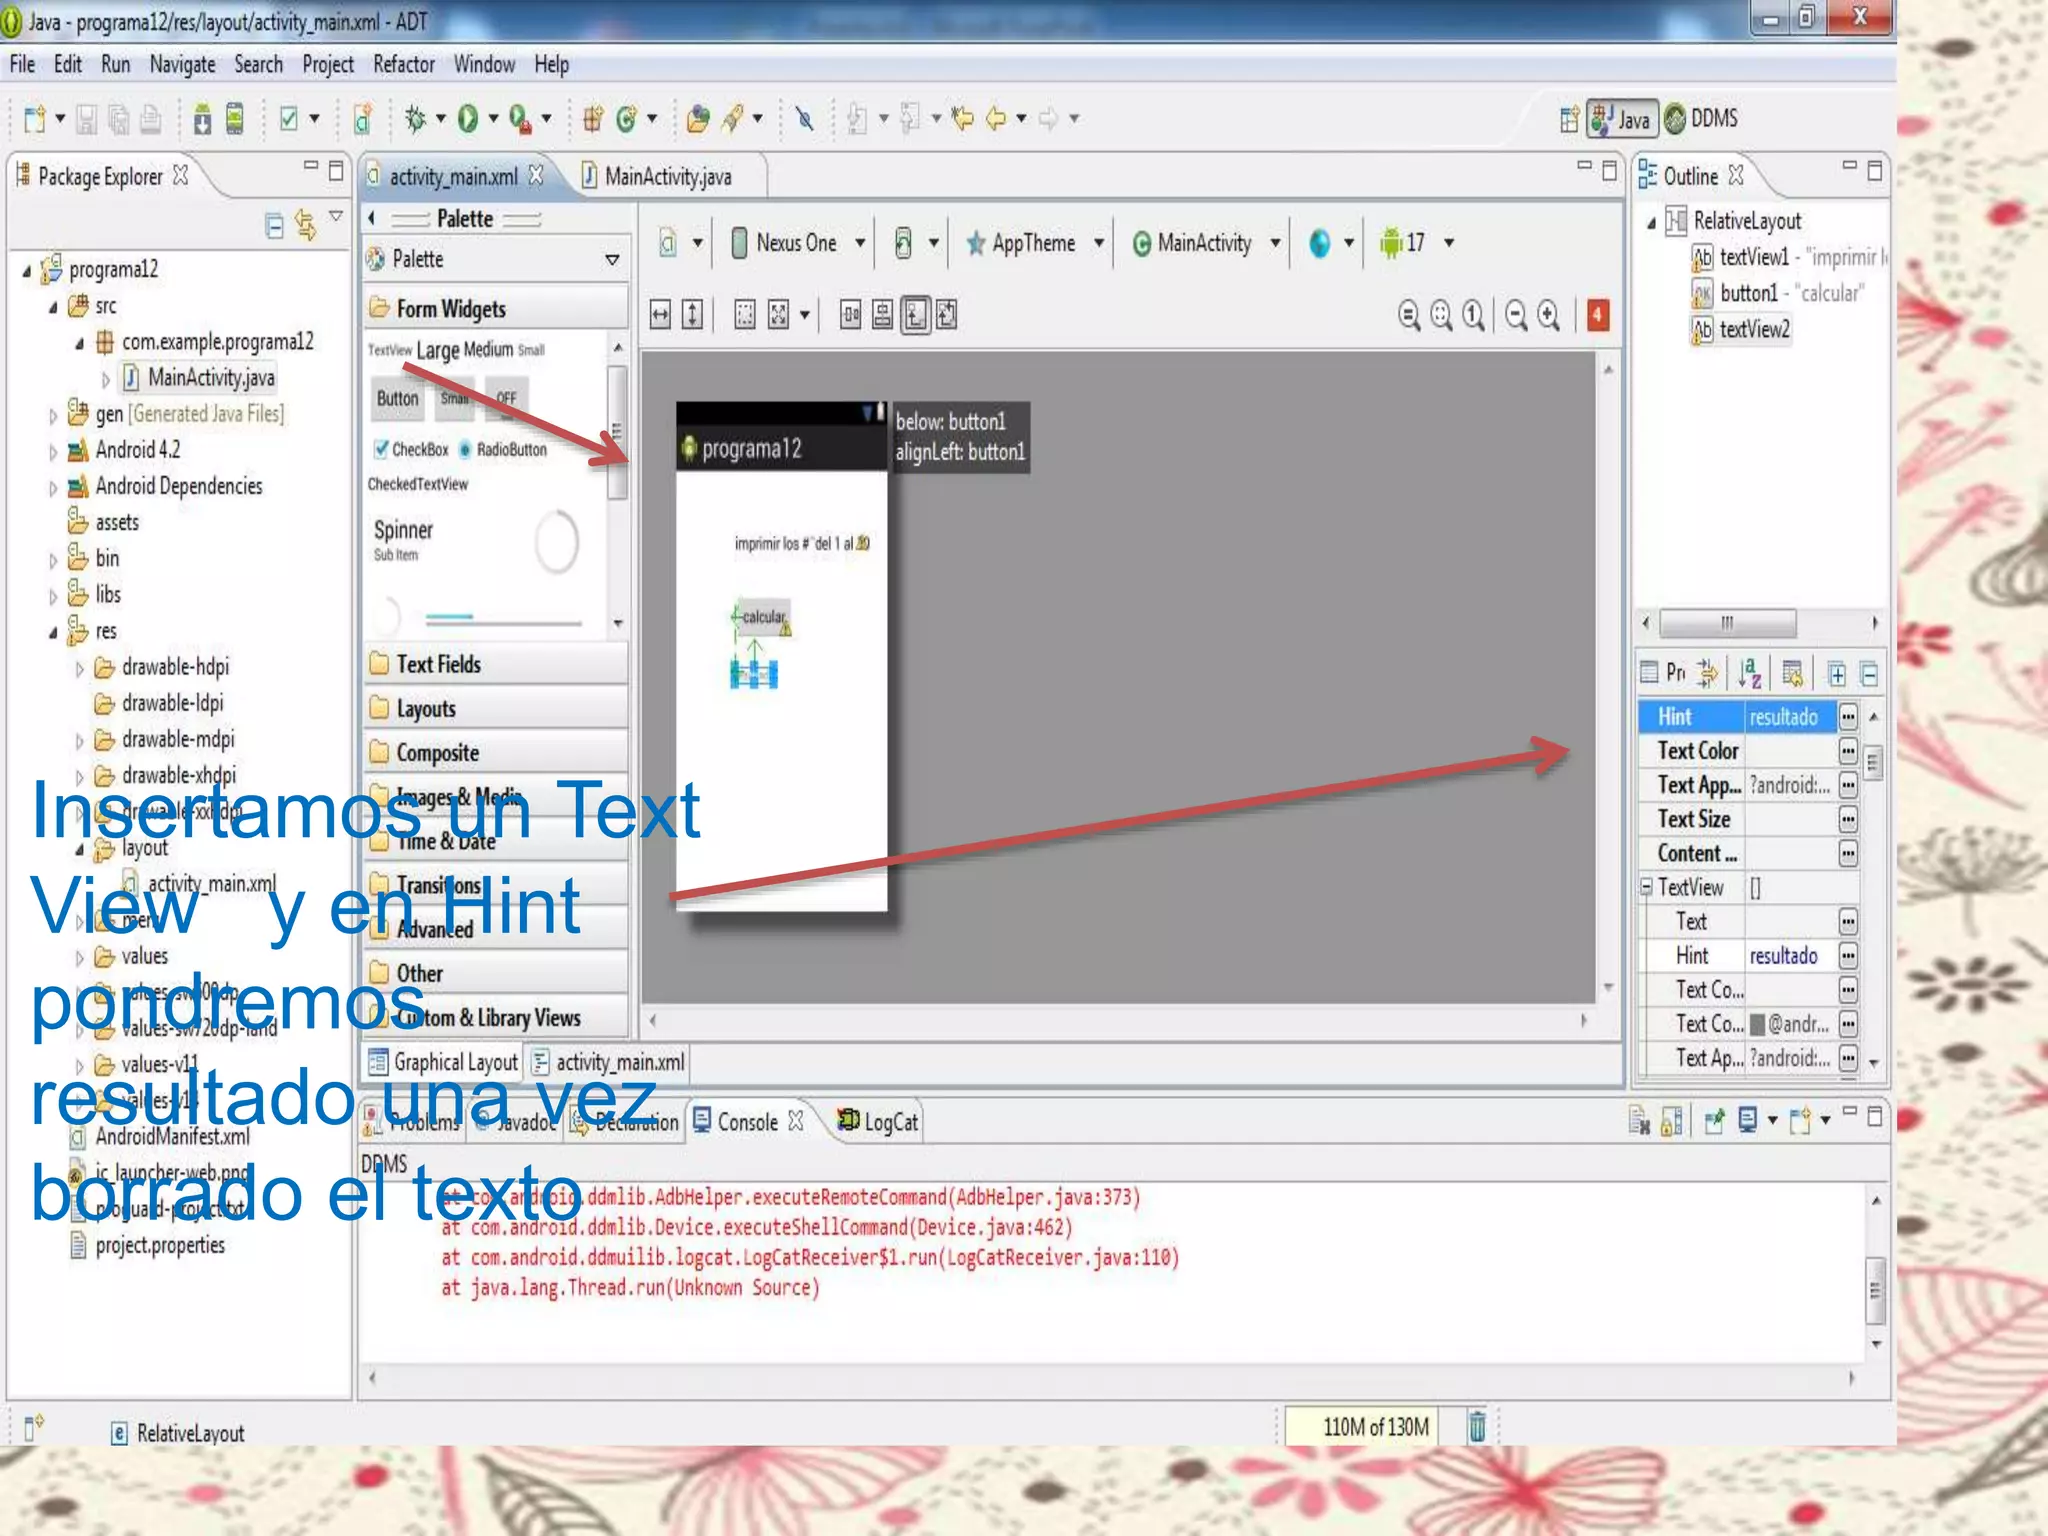Open the Refactor menu
Viewport: 2048px width, 1536px height.
[x=403, y=65]
